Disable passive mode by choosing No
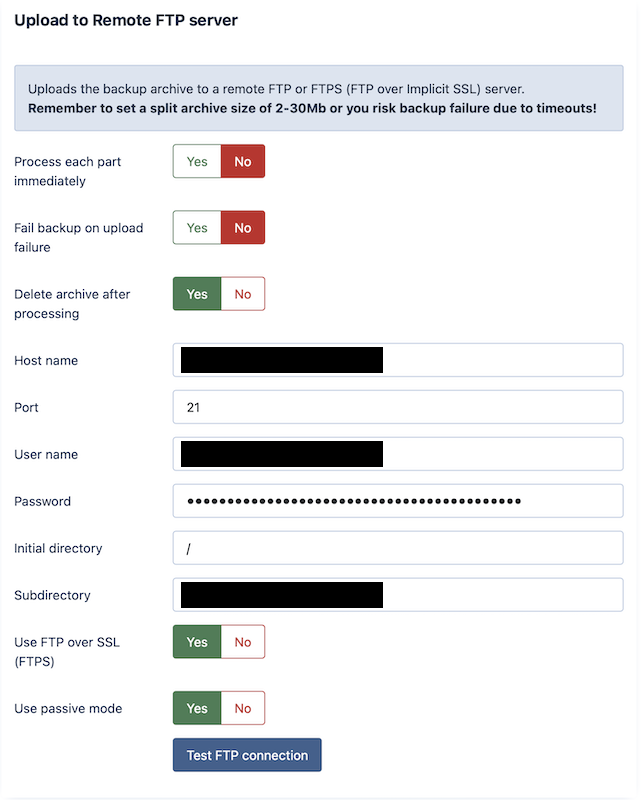Image resolution: width=642 pixels, height=800 pixels. tap(243, 708)
